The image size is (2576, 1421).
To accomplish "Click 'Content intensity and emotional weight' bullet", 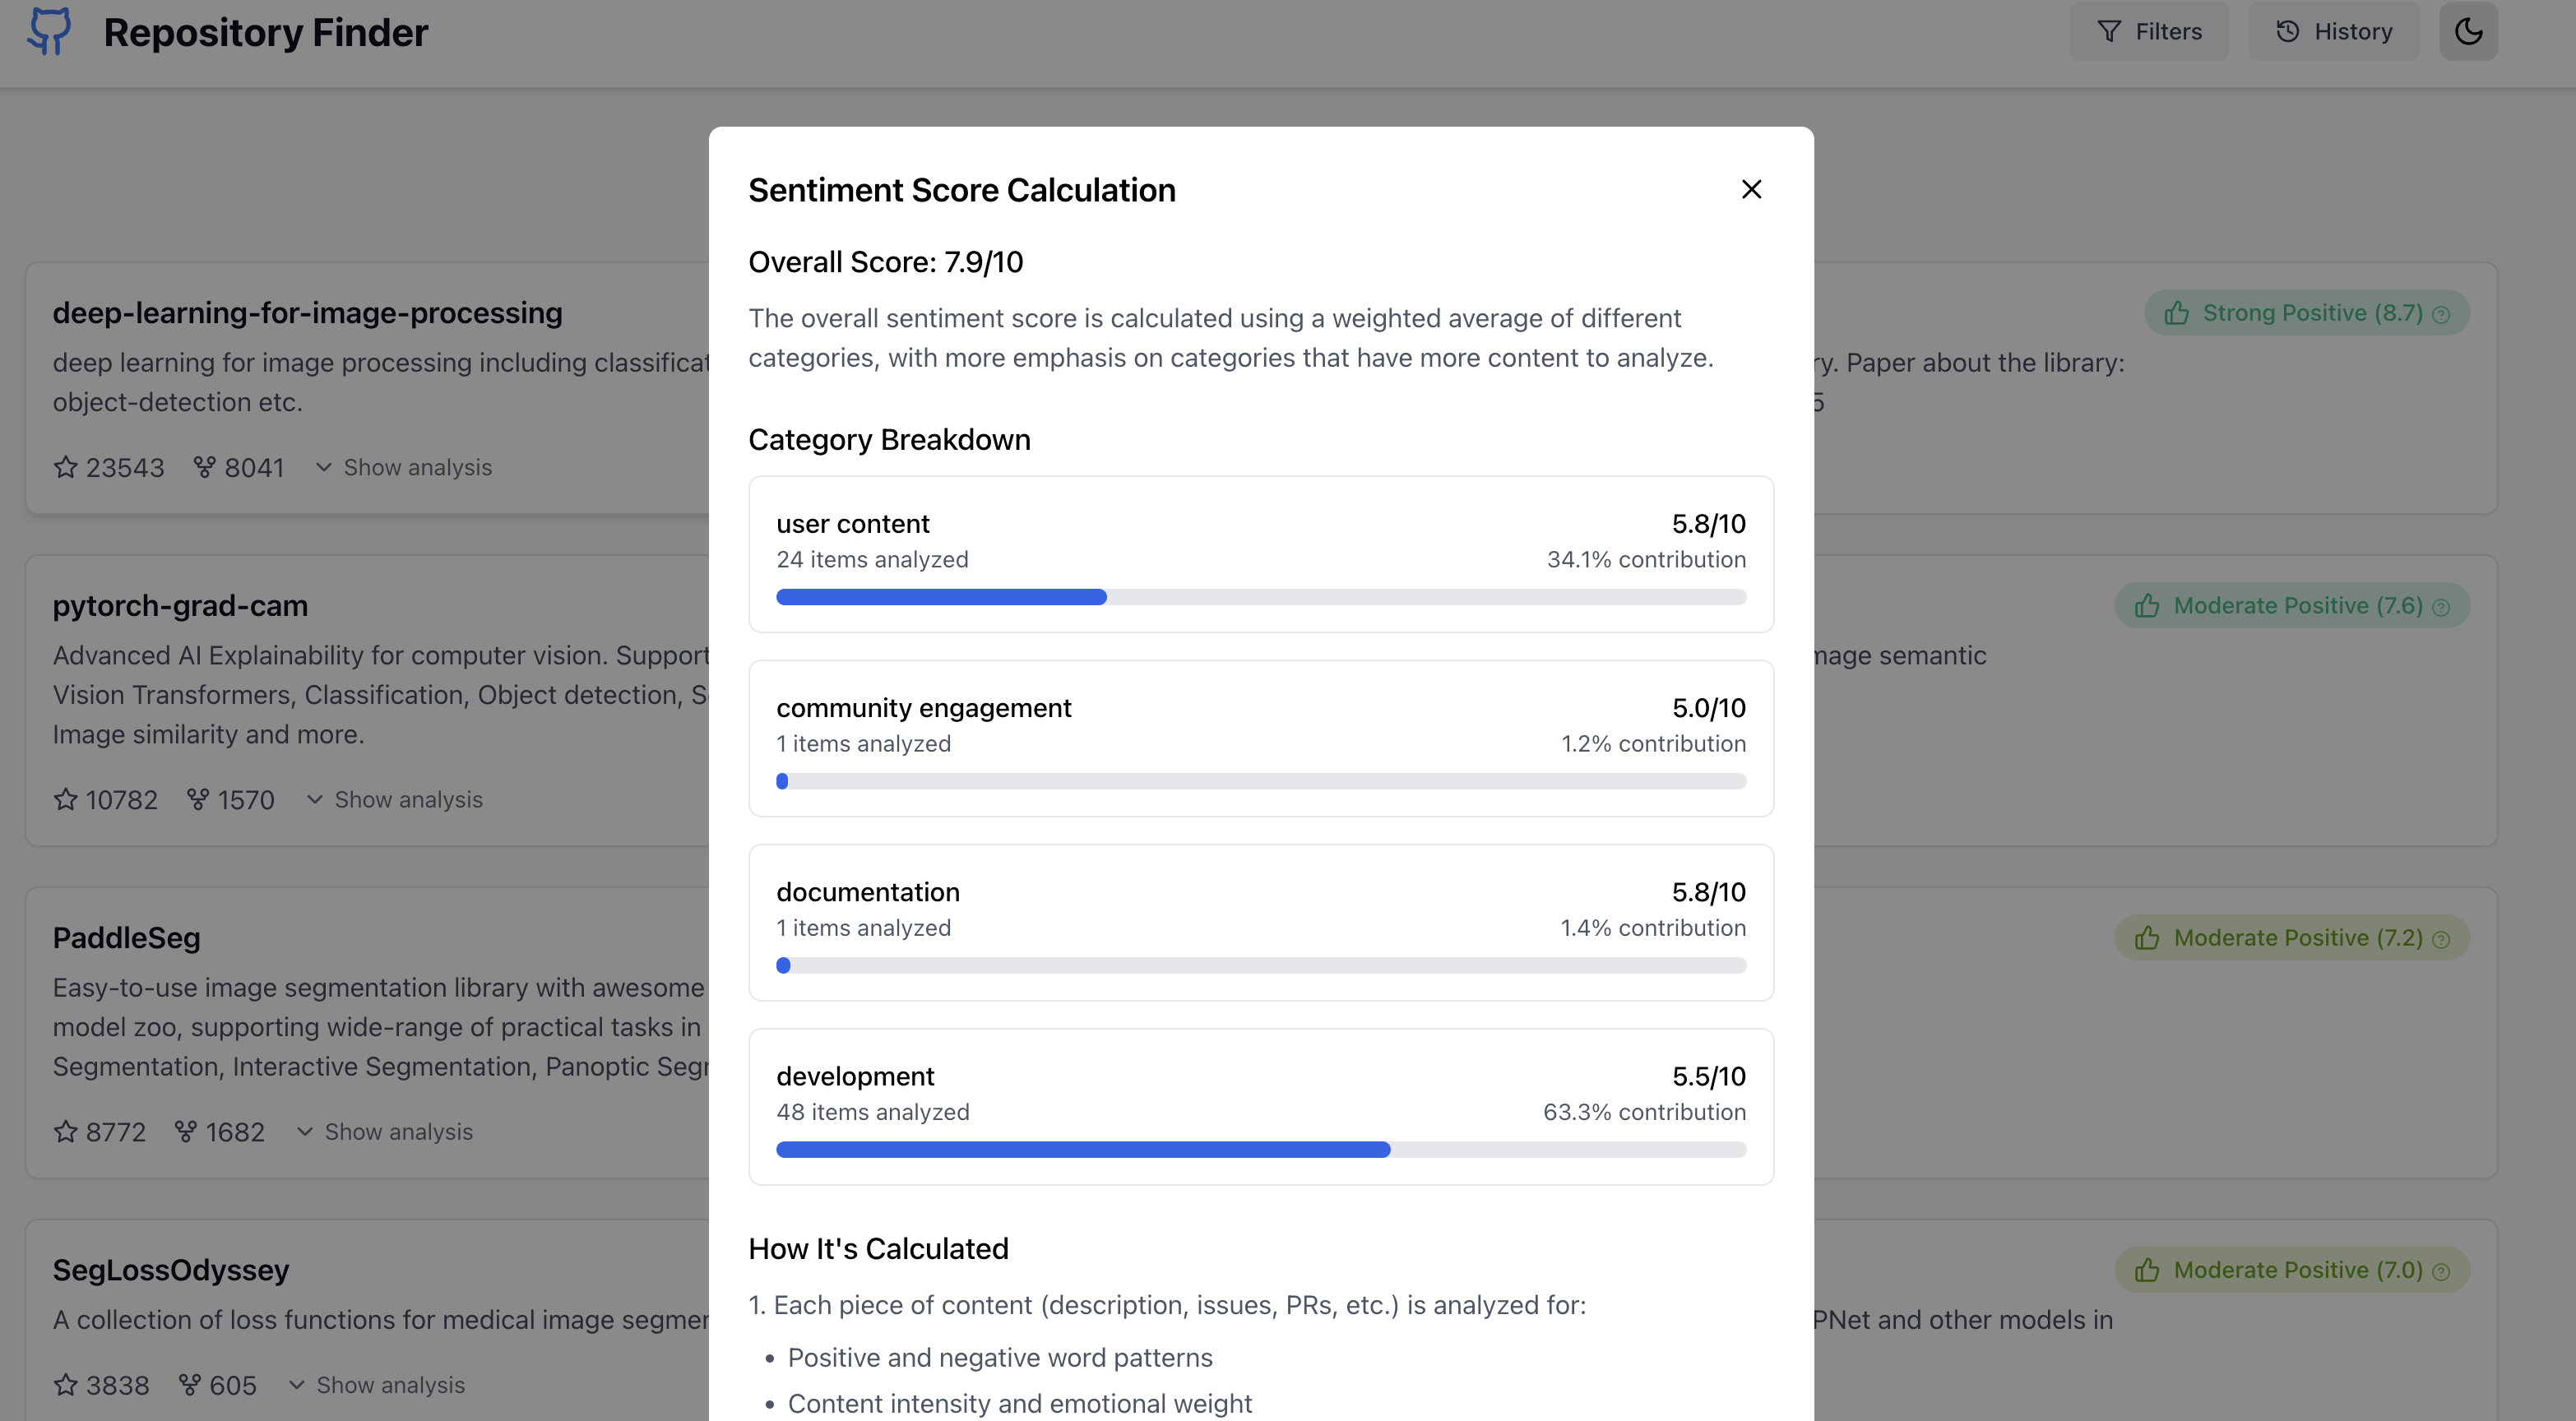I will point(1020,1403).
